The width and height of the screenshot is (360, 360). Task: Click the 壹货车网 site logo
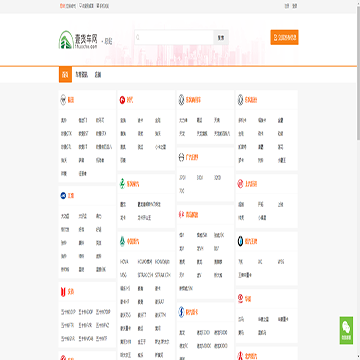click(78, 40)
